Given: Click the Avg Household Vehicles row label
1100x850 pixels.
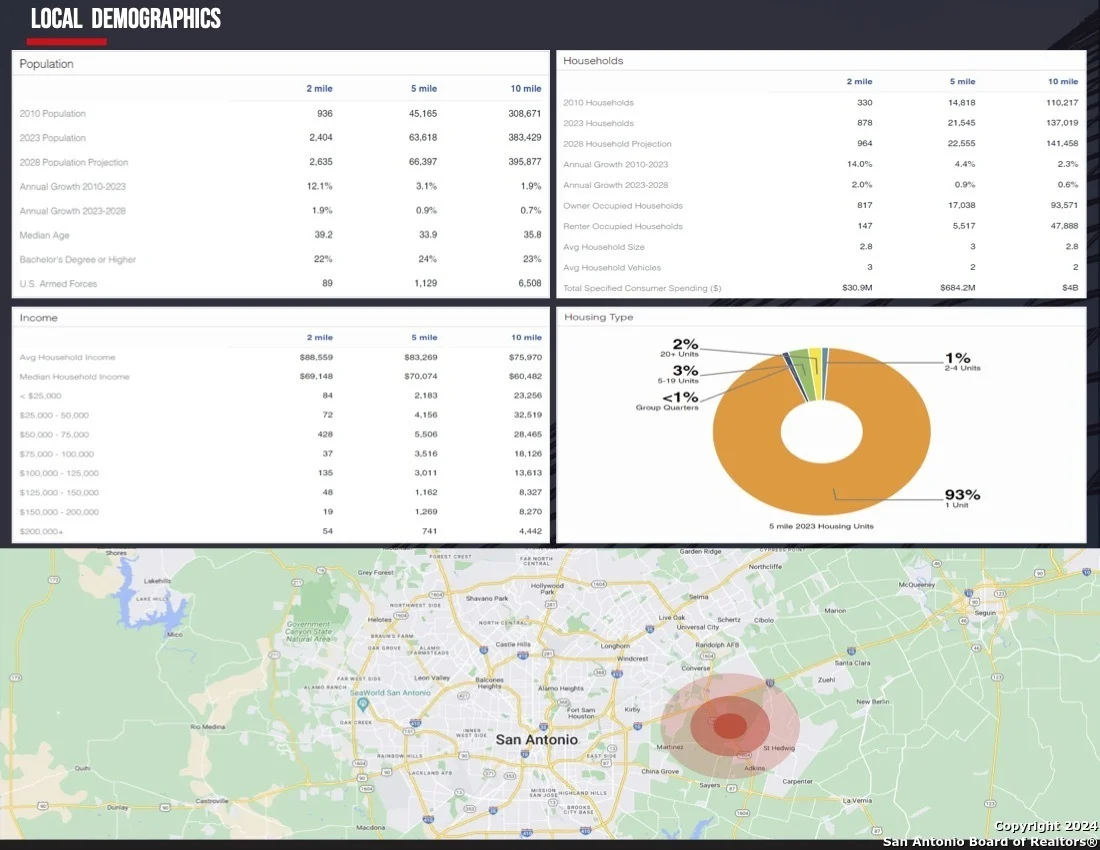Looking at the screenshot, I should 612,267.
